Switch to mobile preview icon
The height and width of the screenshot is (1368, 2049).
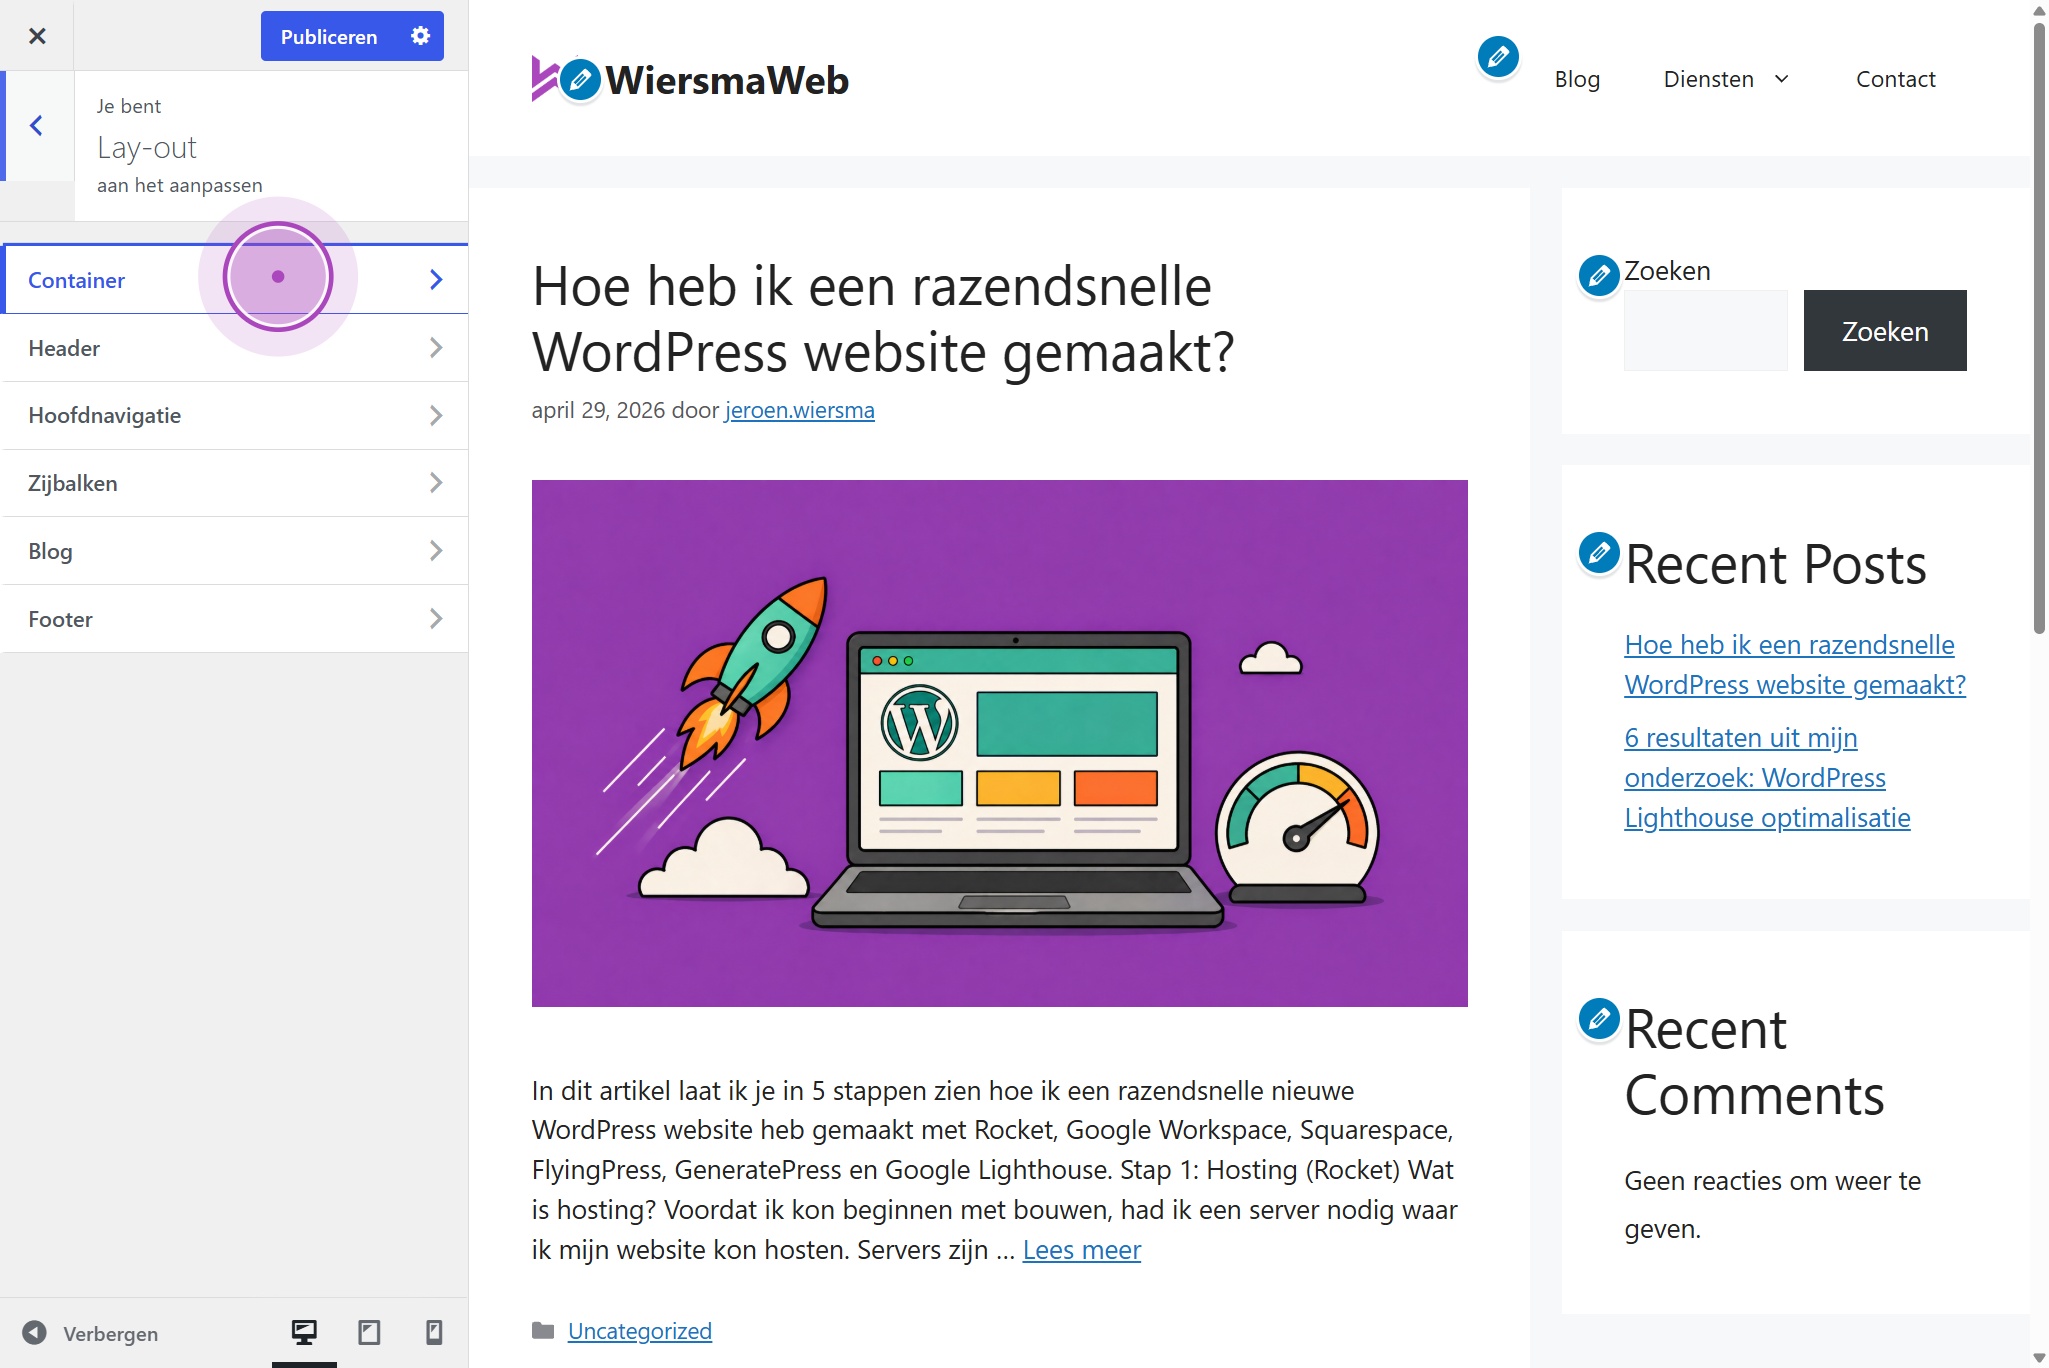434,1332
